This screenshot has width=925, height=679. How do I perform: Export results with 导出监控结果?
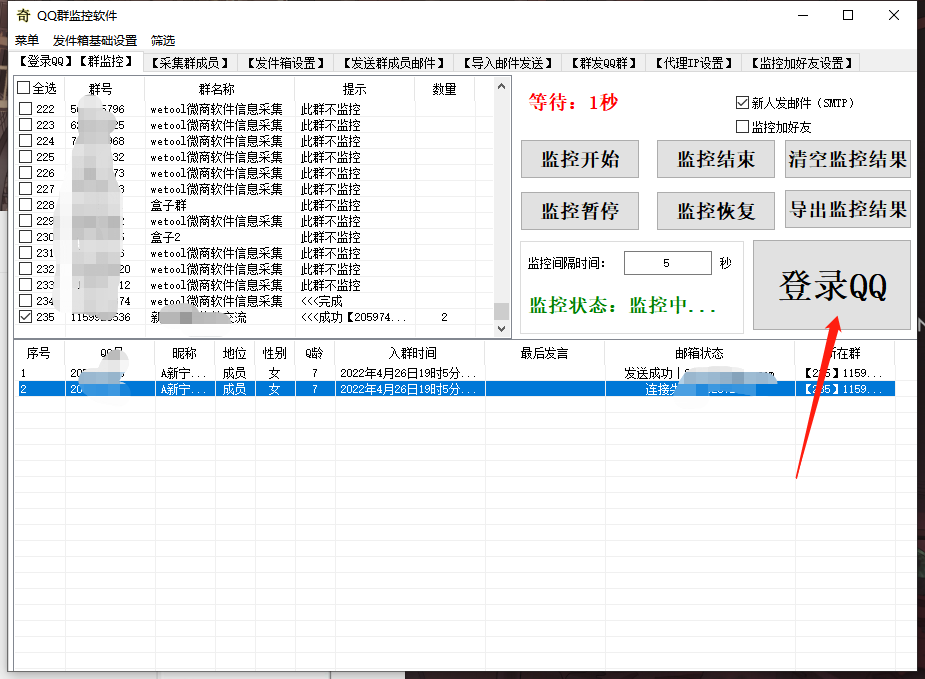(x=848, y=209)
